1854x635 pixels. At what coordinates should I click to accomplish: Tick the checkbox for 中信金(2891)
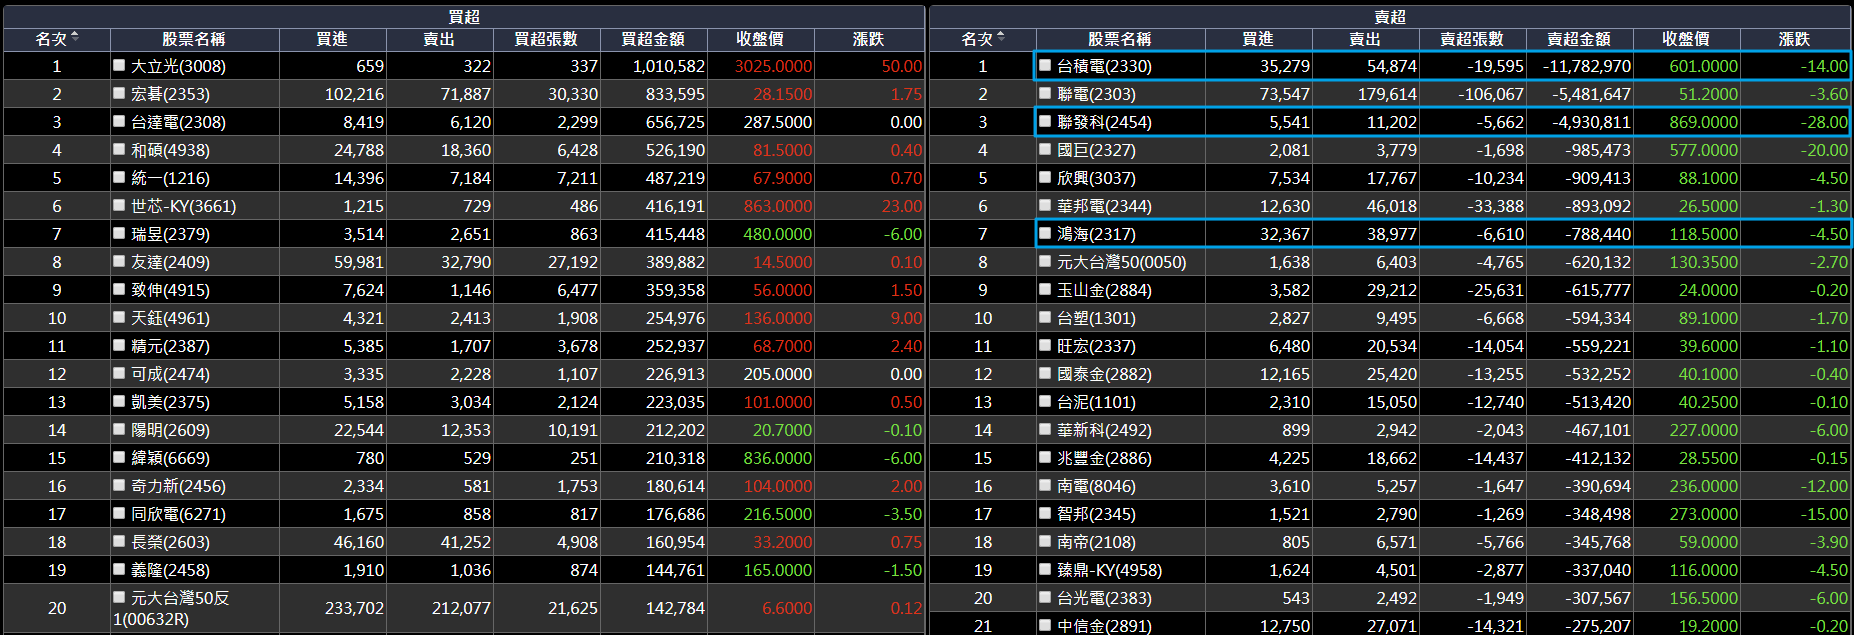coord(1045,625)
